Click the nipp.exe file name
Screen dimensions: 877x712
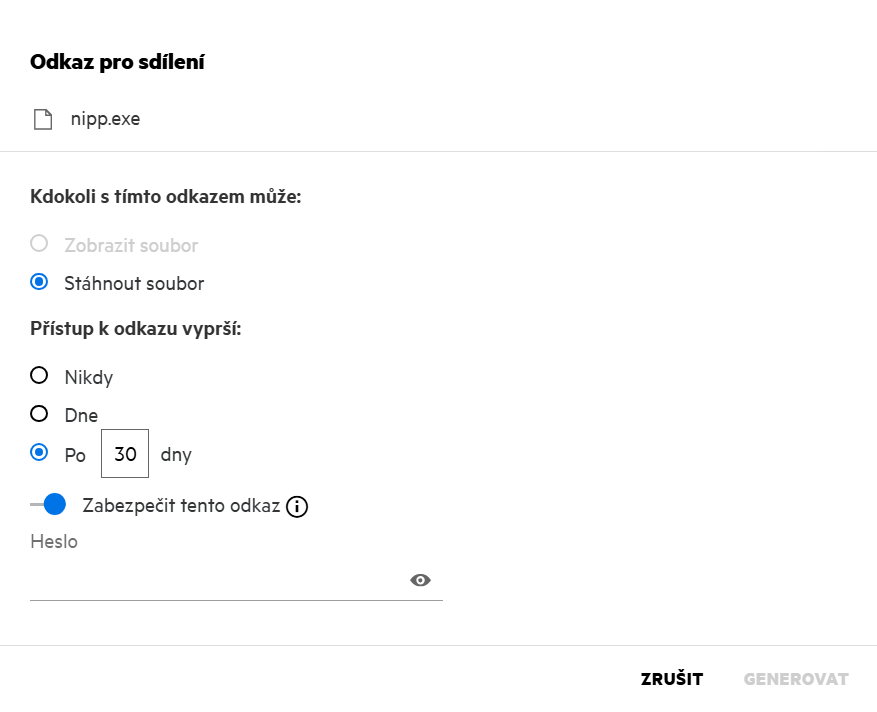pyautogui.click(x=105, y=120)
